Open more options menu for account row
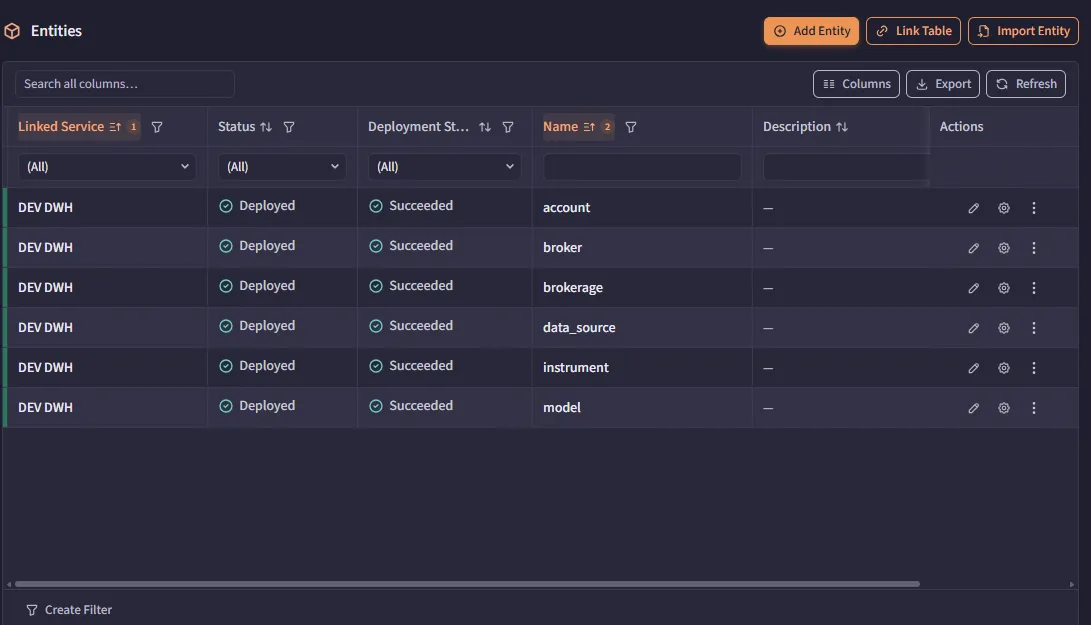 [x=1033, y=208]
